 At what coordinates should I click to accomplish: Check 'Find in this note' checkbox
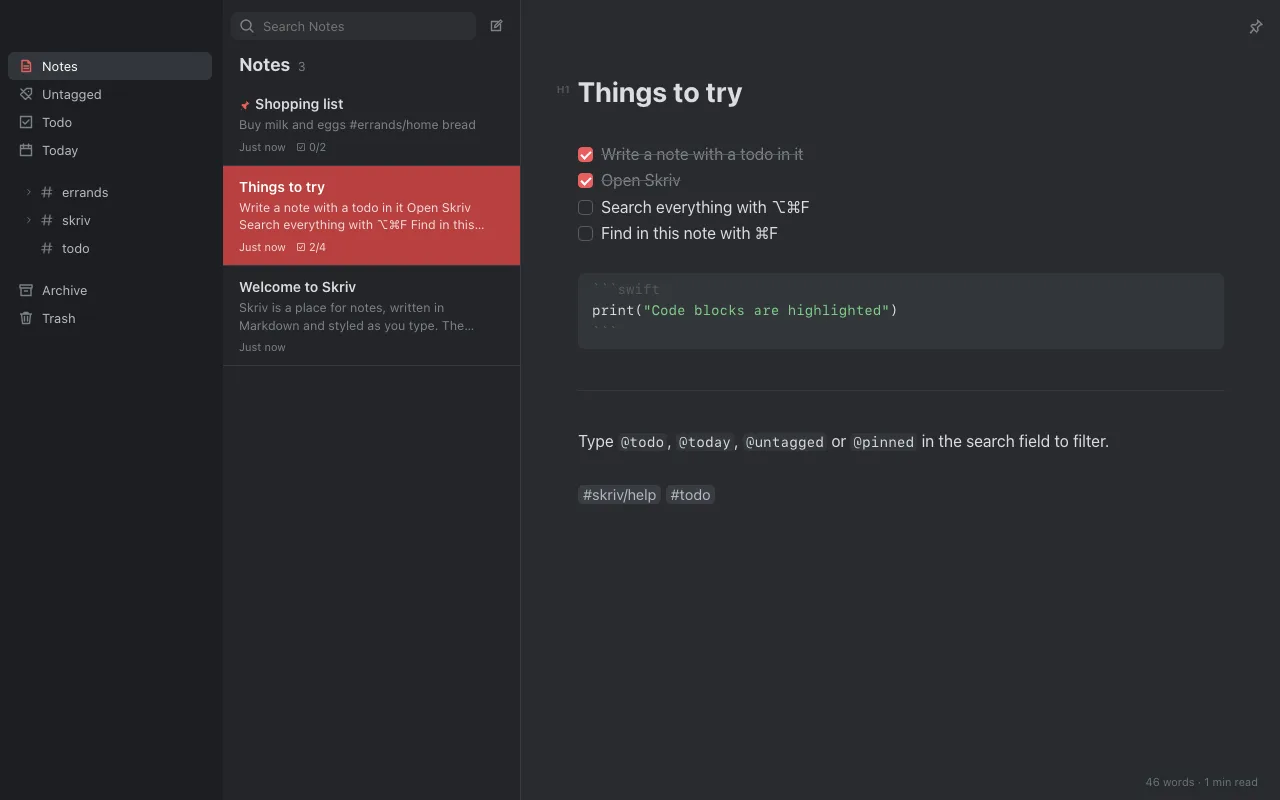click(586, 233)
